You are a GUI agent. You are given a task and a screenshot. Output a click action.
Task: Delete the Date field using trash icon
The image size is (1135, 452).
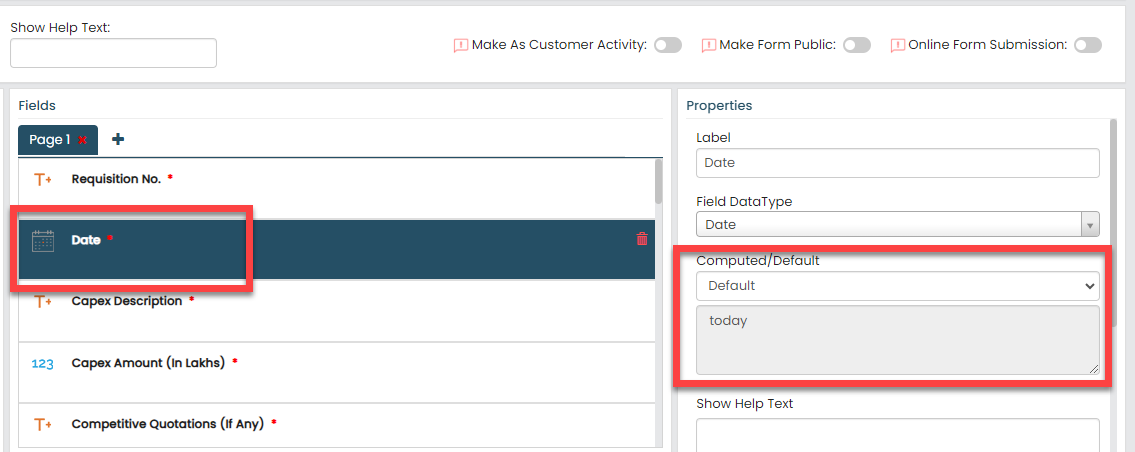pyautogui.click(x=642, y=239)
